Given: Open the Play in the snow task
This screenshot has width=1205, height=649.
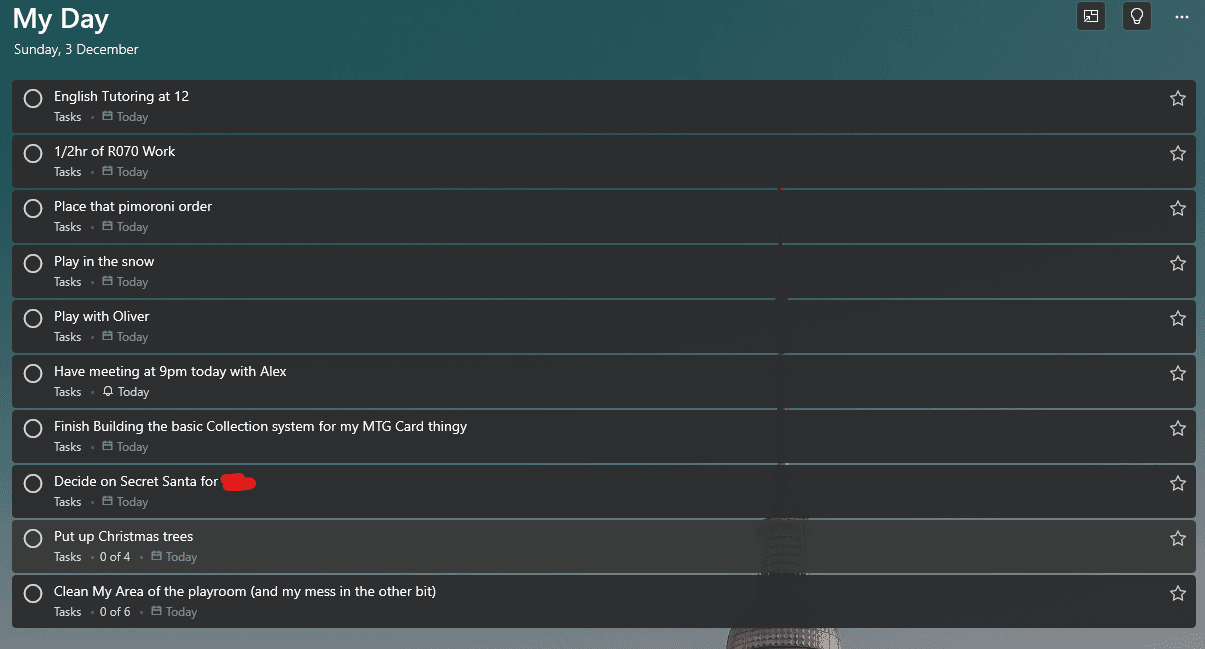Looking at the screenshot, I should click(104, 261).
